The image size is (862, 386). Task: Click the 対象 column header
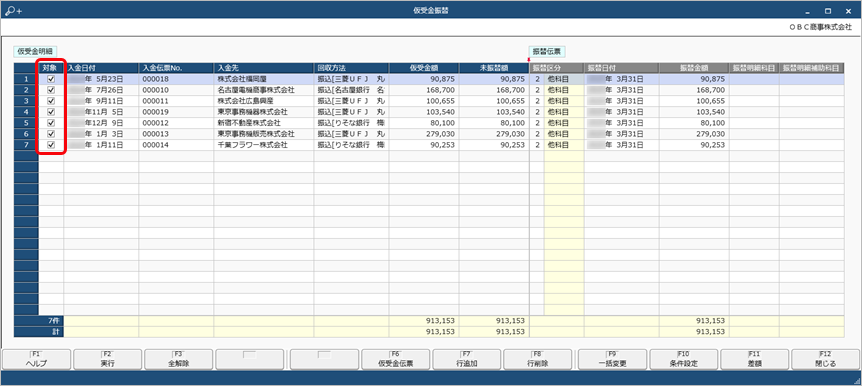tap(51, 68)
